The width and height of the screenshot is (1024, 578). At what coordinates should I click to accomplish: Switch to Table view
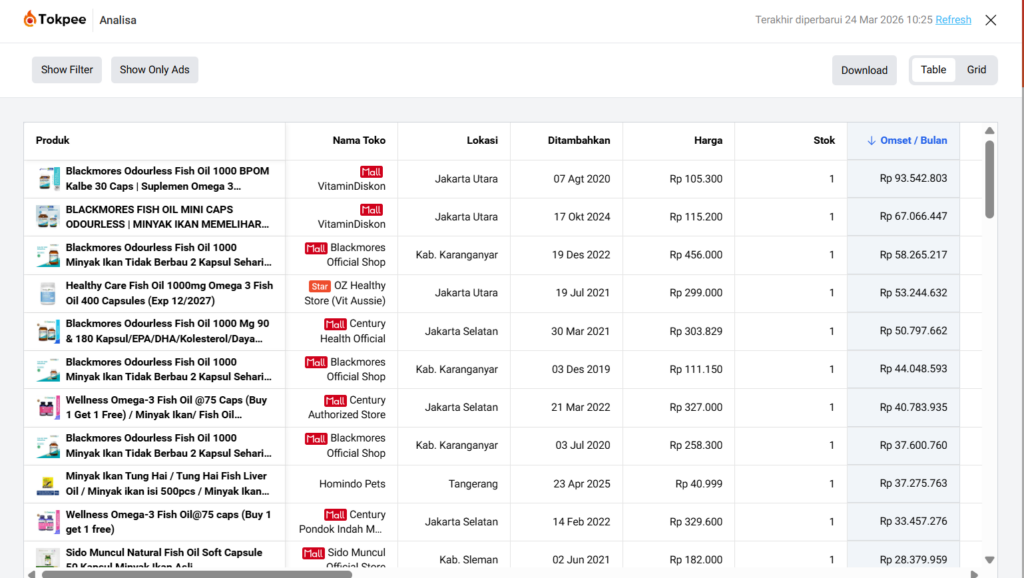tap(933, 70)
